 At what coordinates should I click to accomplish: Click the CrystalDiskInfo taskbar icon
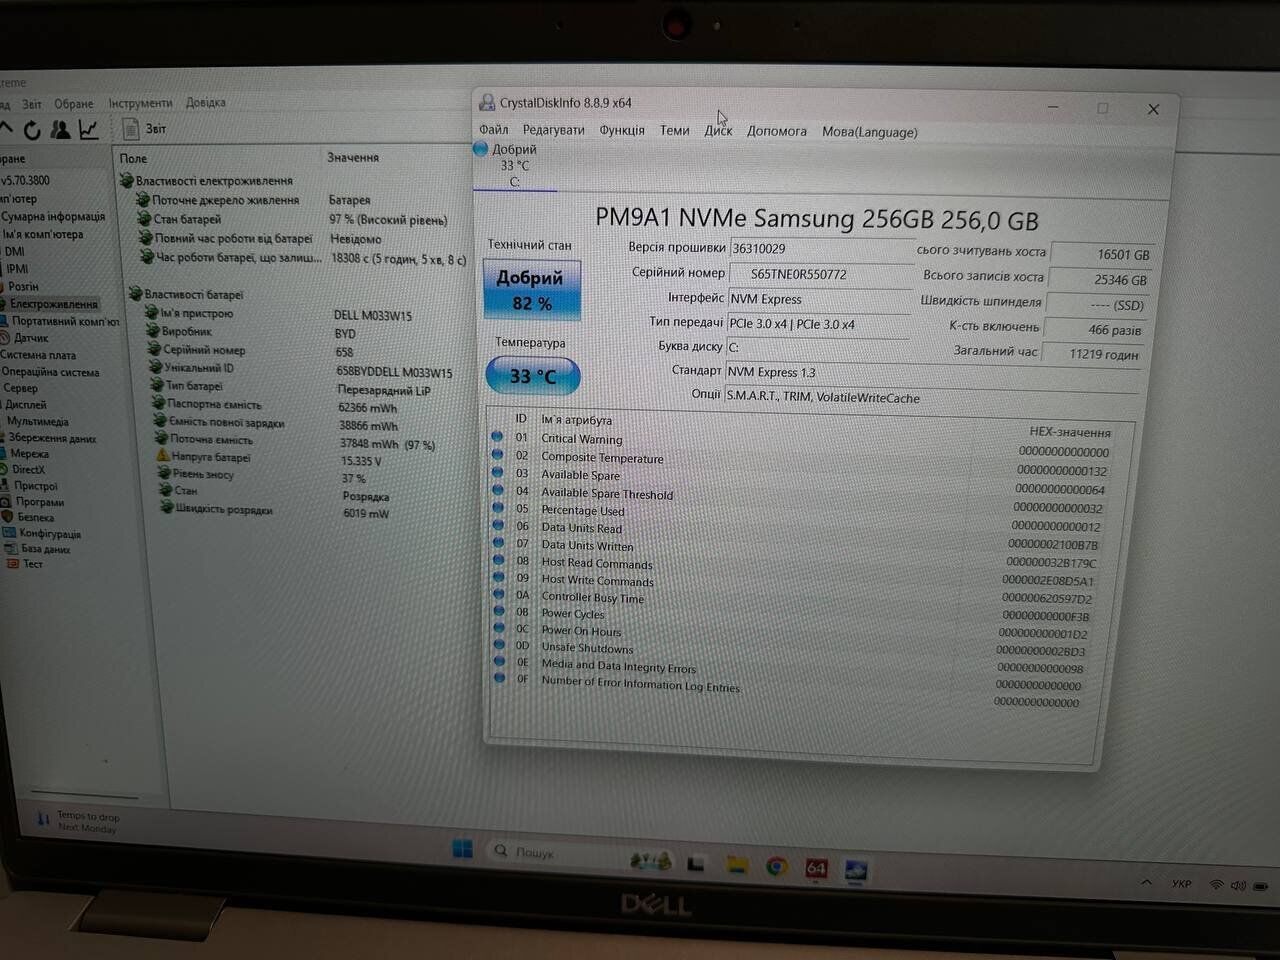856,870
